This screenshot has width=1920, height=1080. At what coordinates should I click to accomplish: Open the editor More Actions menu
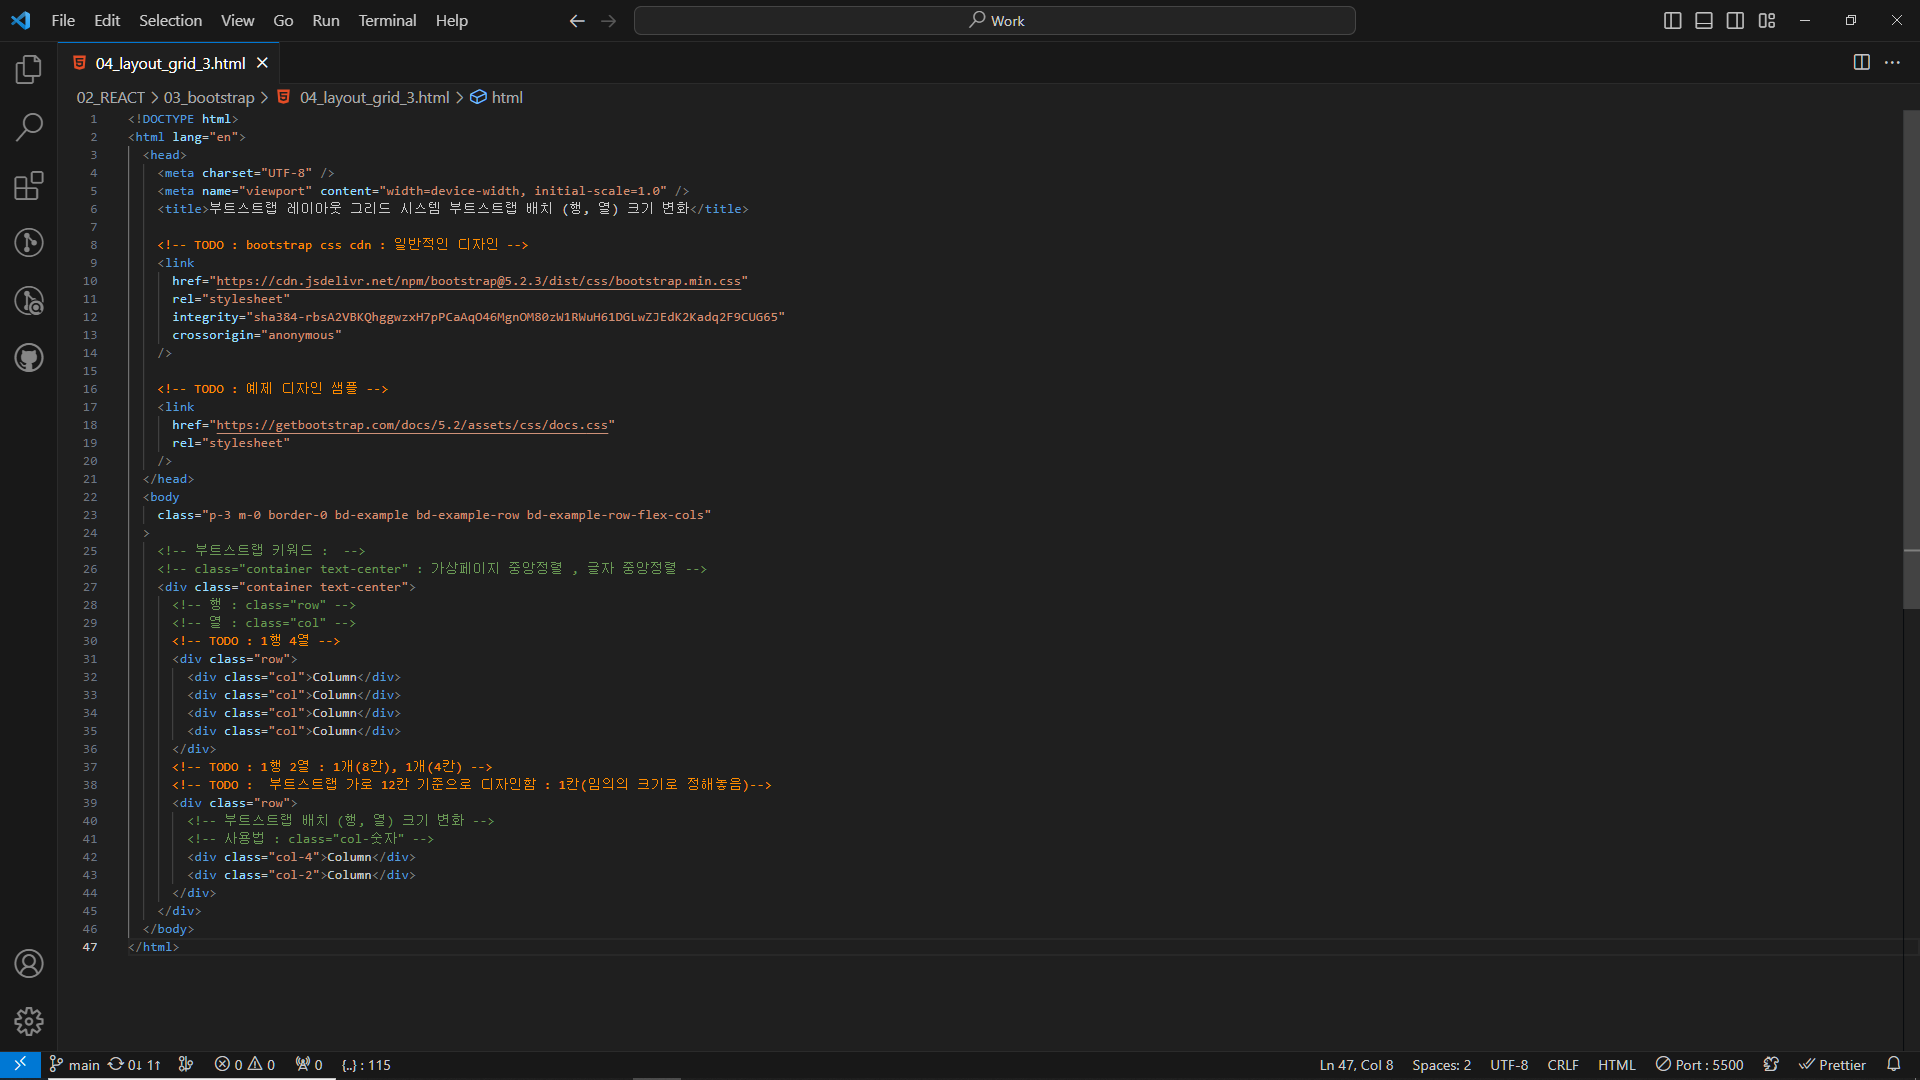[1892, 63]
